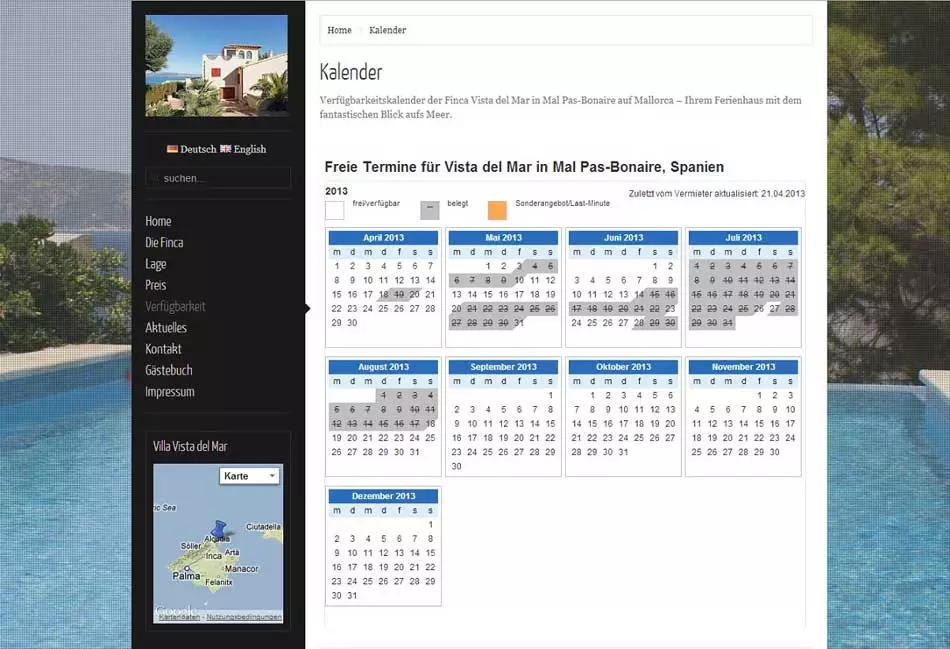Click the villa photo thumbnail
Image resolution: width=950 pixels, height=649 pixels.
point(216,65)
